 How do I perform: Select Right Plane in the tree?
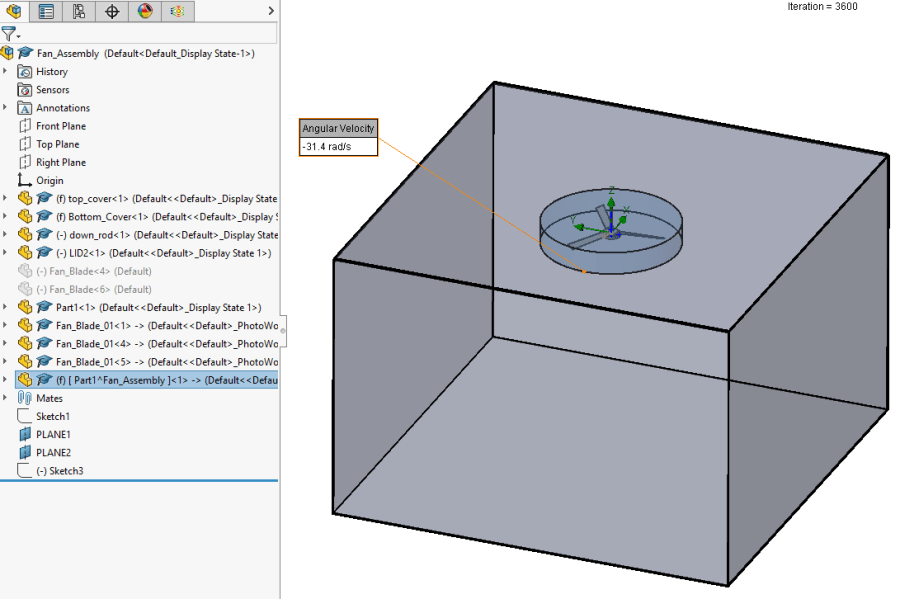(x=61, y=162)
